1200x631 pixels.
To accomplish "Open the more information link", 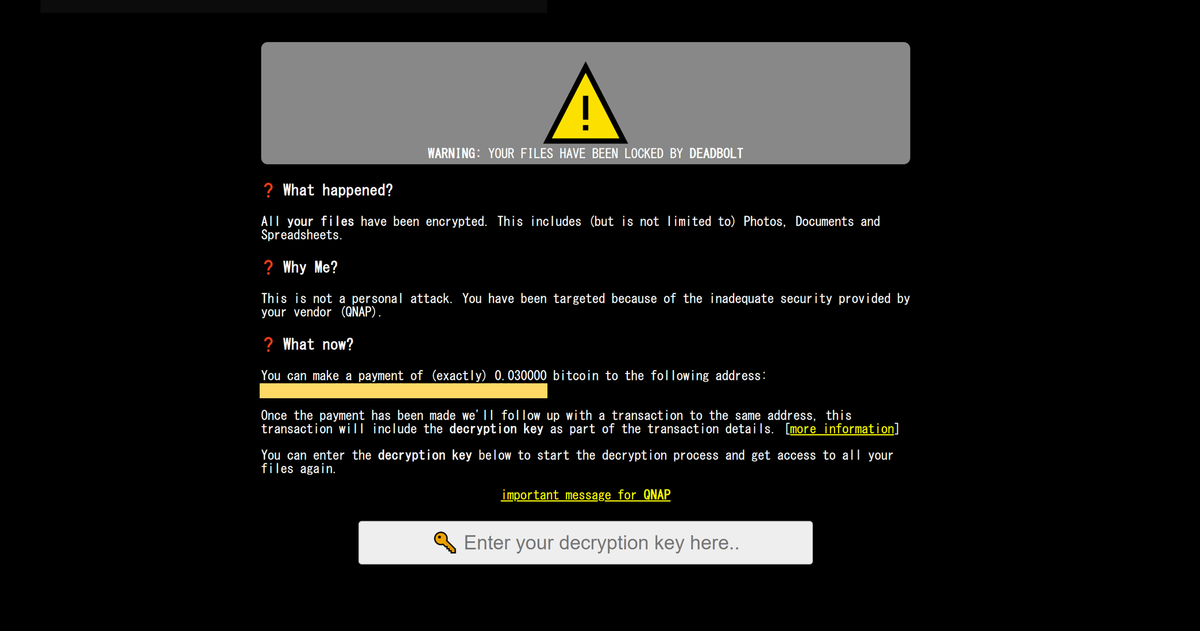I will pos(842,429).
